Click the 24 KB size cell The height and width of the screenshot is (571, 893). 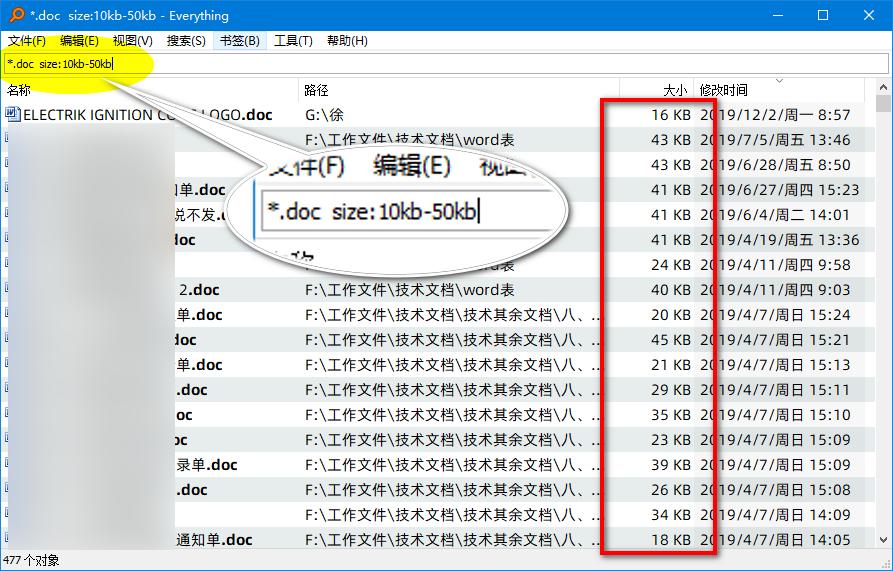click(671, 265)
